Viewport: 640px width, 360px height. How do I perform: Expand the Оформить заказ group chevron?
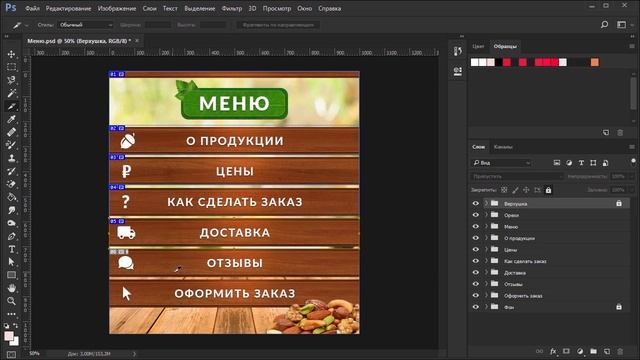(x=486, y=295)
